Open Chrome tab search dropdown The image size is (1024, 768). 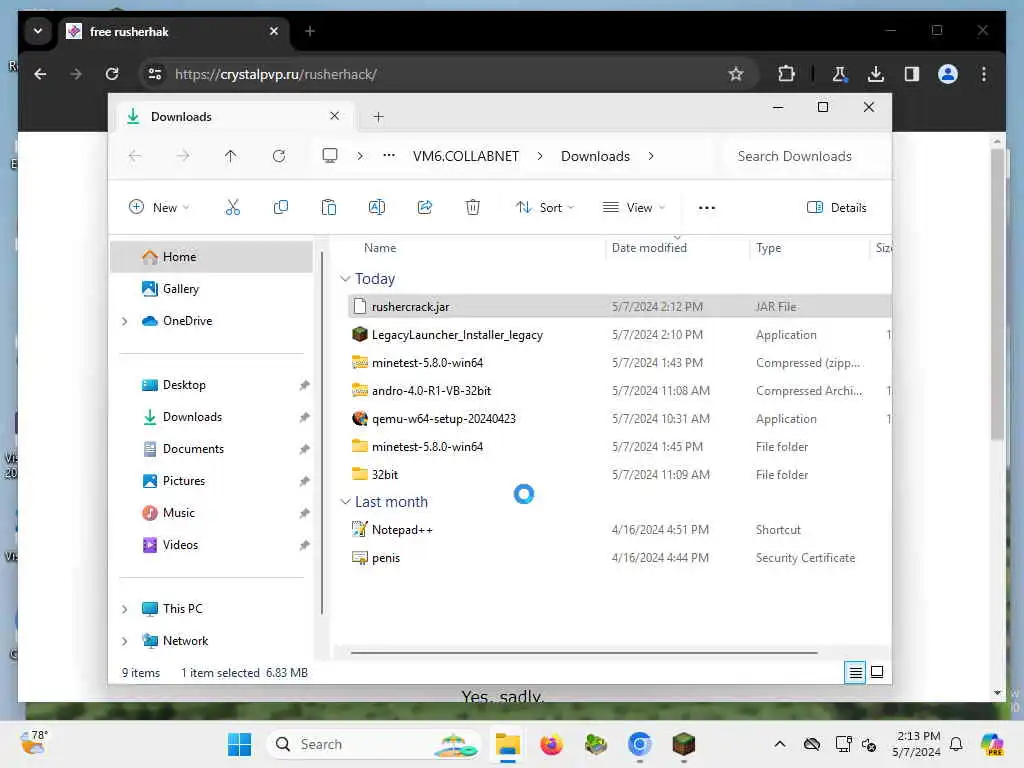38,31
